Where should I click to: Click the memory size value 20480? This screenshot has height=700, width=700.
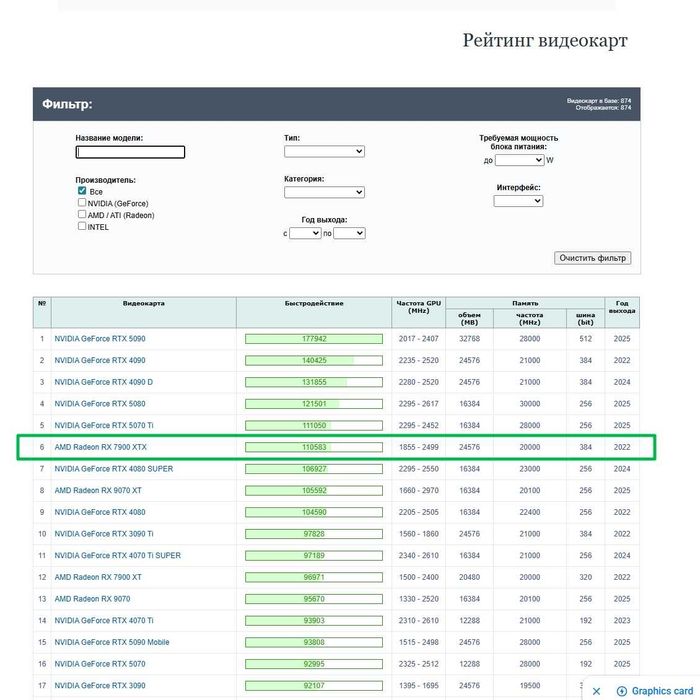[469, 577]
